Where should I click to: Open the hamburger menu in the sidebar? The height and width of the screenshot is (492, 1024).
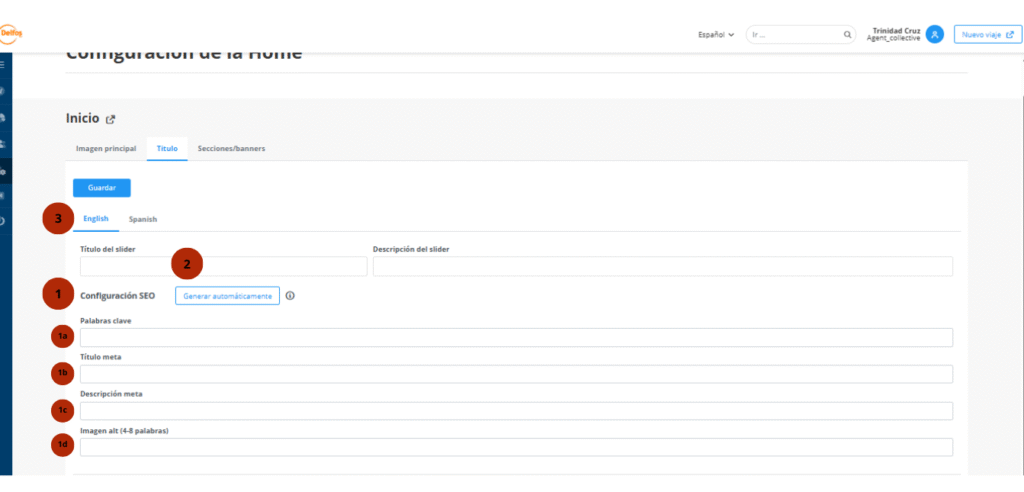click(4, 63)
